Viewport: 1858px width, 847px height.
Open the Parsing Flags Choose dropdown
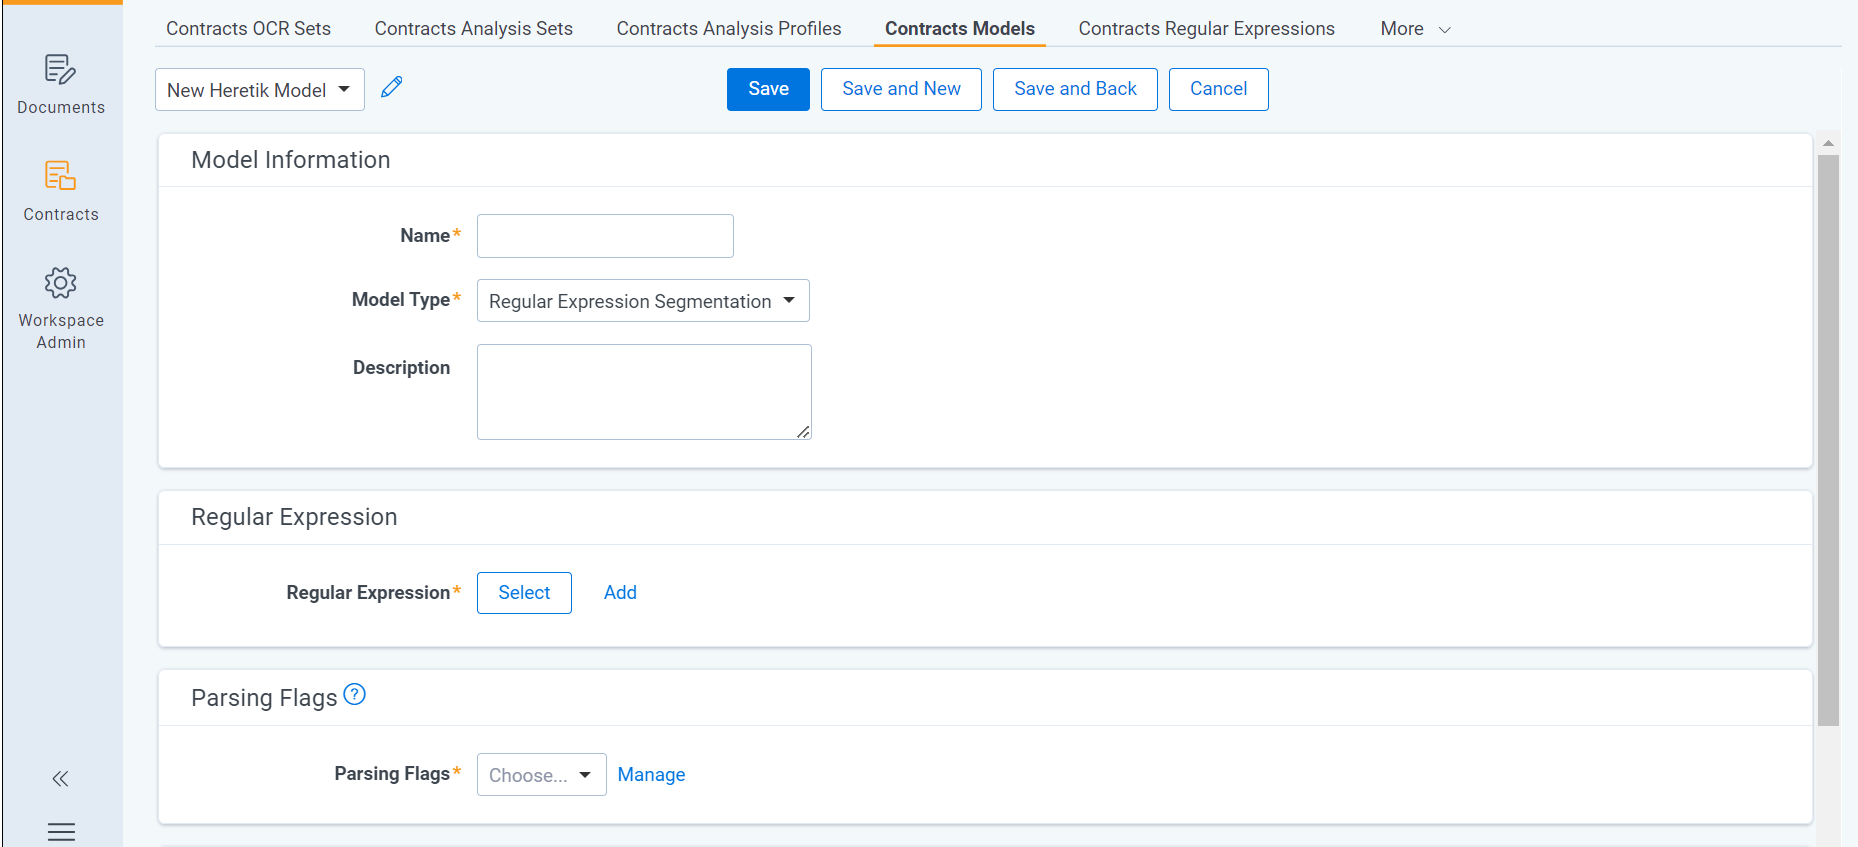pos(541,775)
